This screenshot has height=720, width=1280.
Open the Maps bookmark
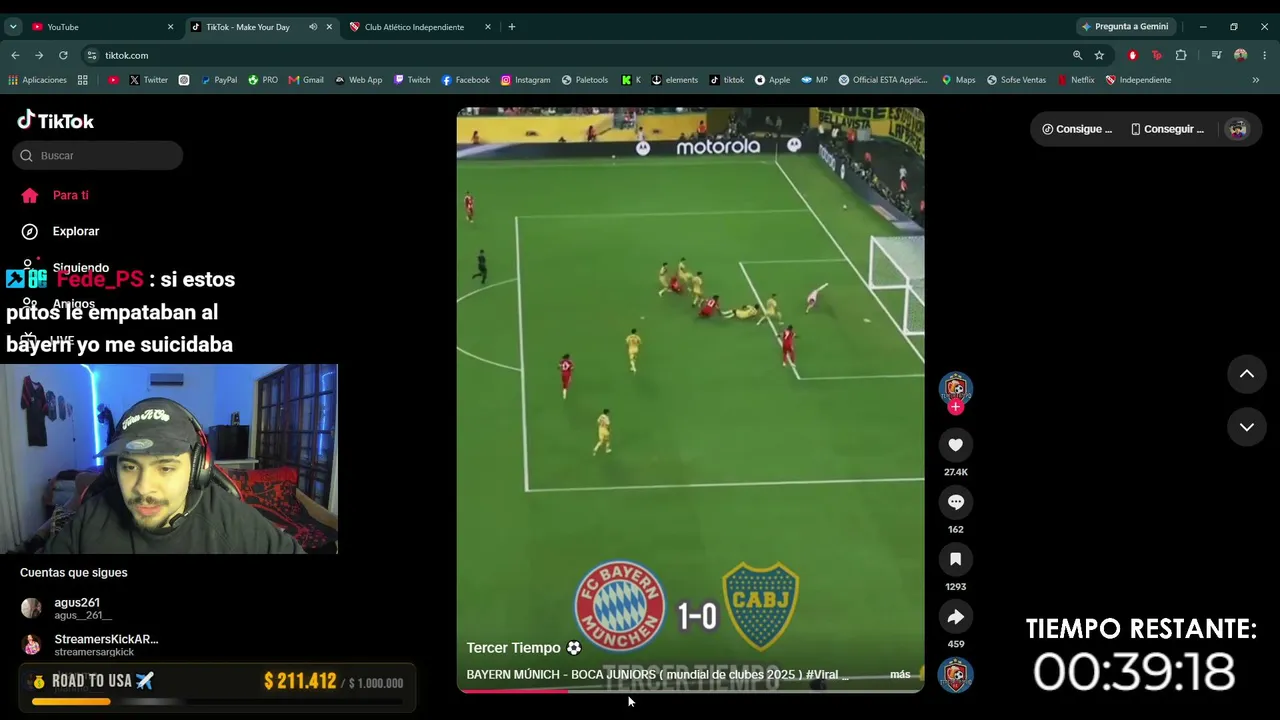958,80
